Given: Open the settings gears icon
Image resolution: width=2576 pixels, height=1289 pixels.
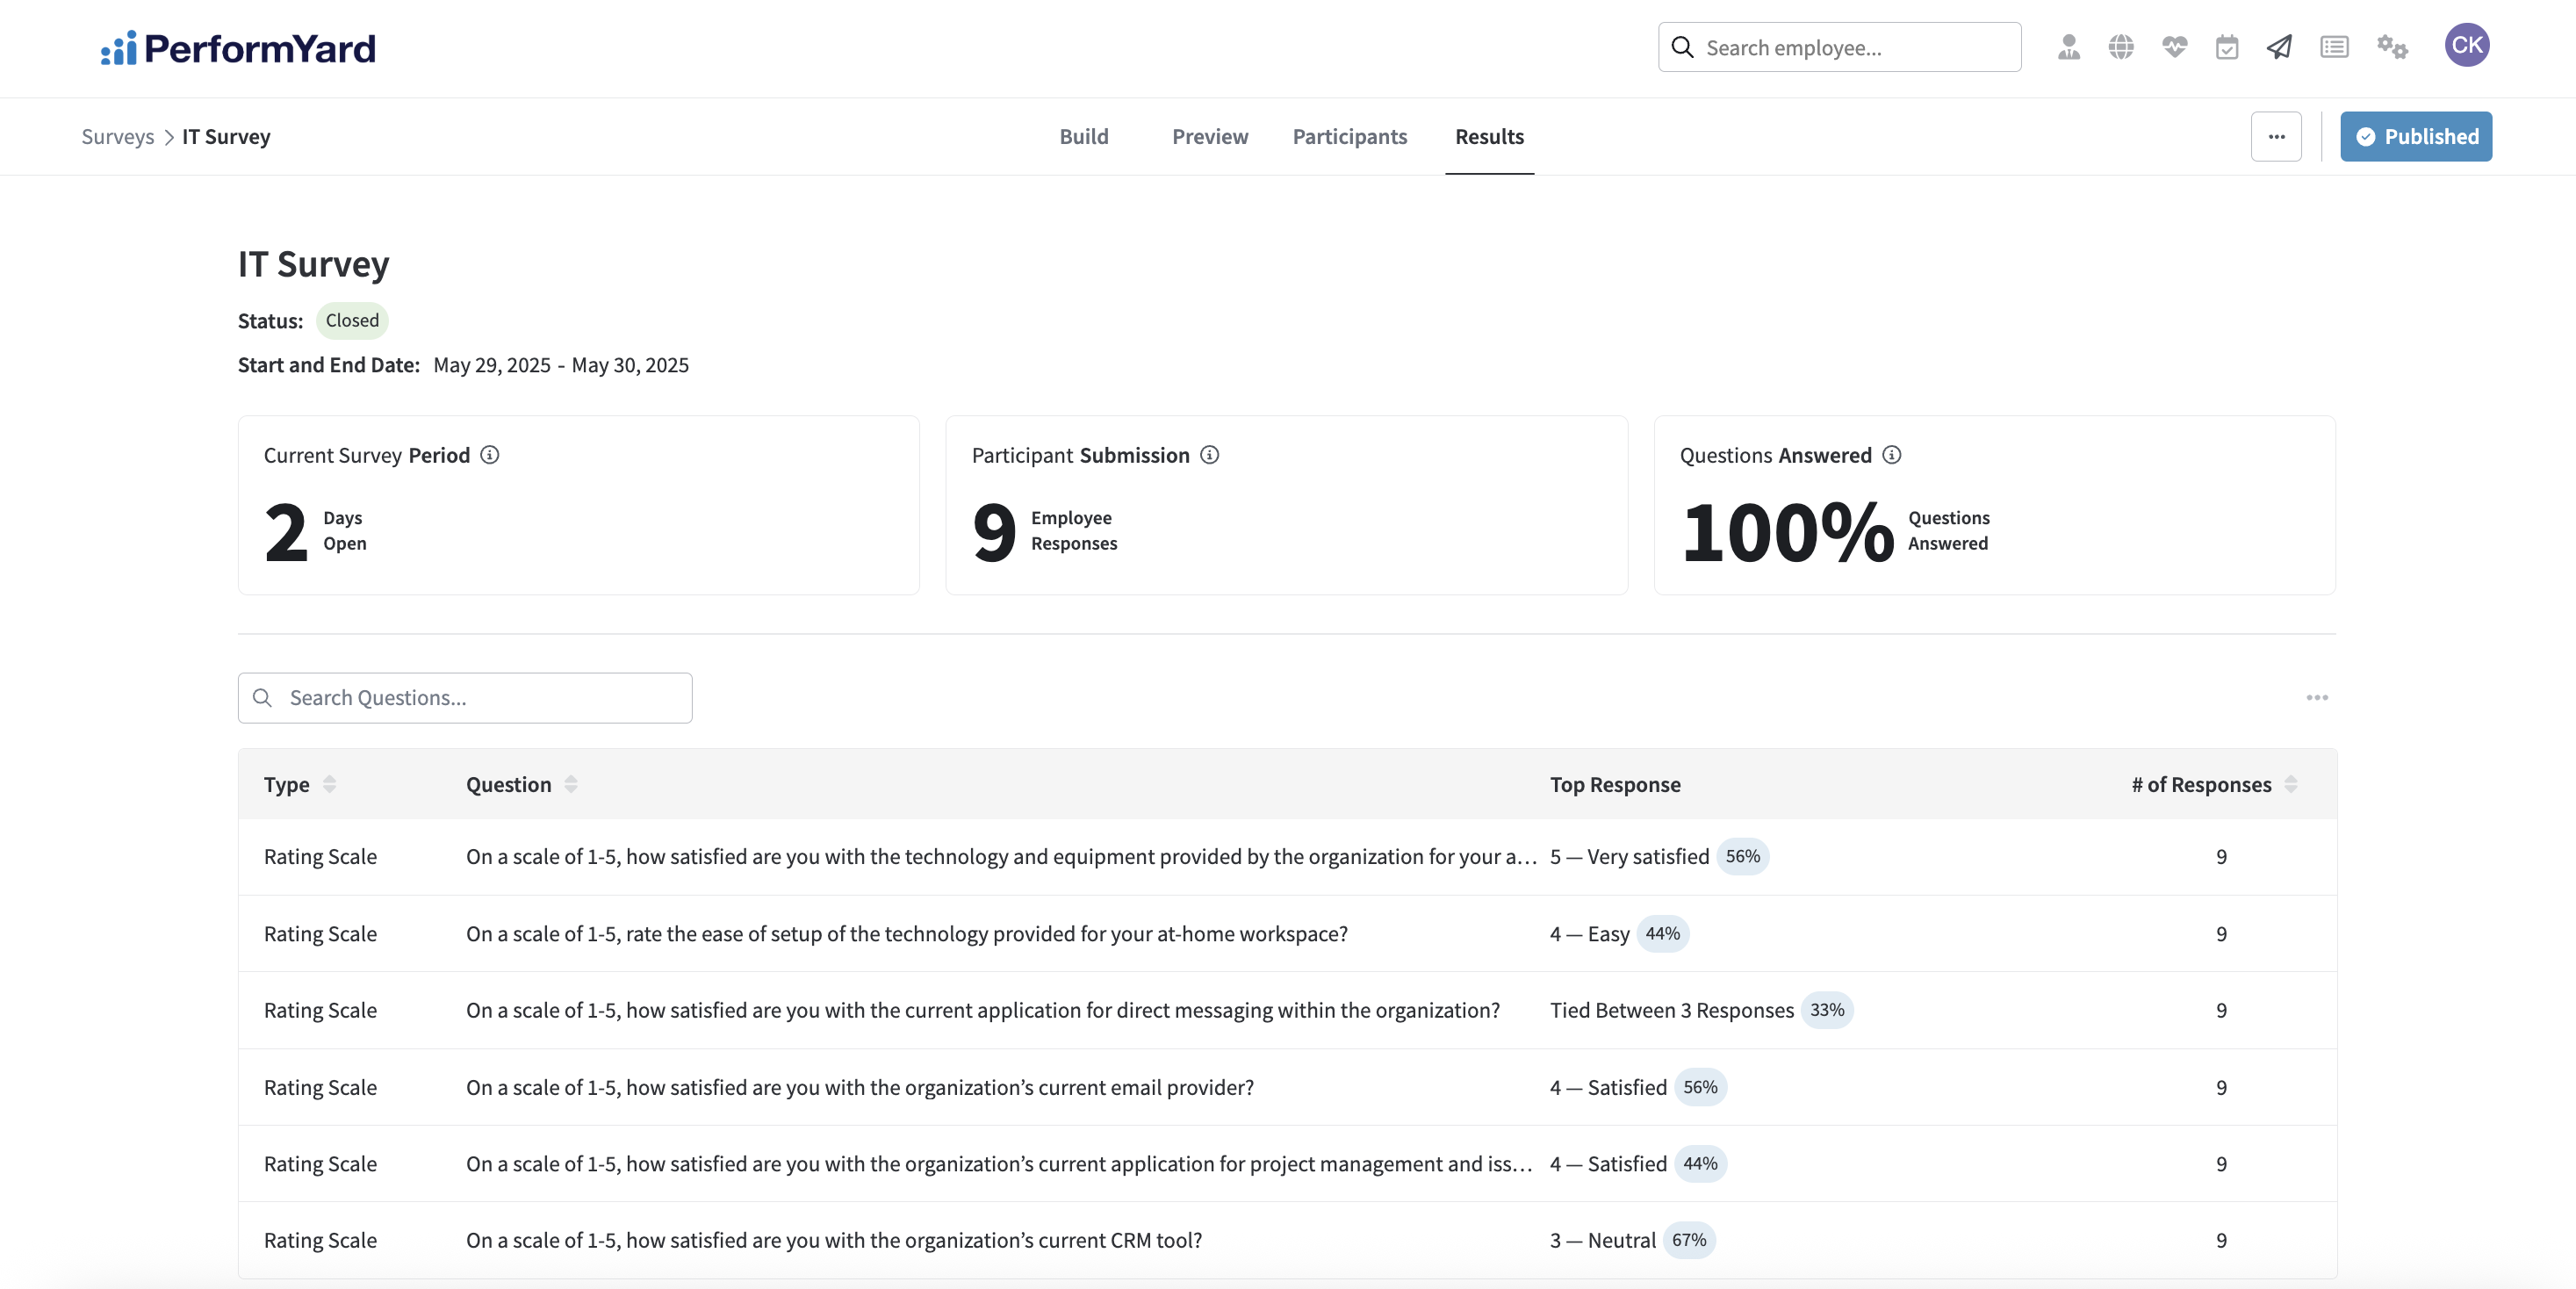Looking at the screenshot, I should pos(2392,47).
